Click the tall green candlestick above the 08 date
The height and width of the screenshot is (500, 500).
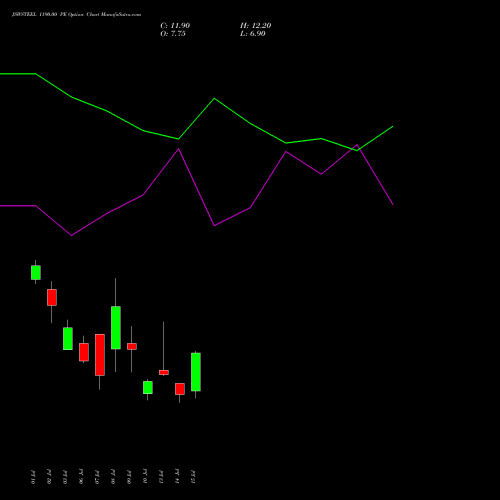coord(116,327)
